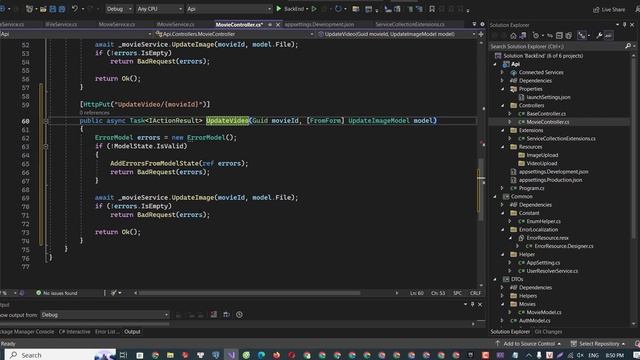Switch to IMovieService.cs tab

(176, 24)
